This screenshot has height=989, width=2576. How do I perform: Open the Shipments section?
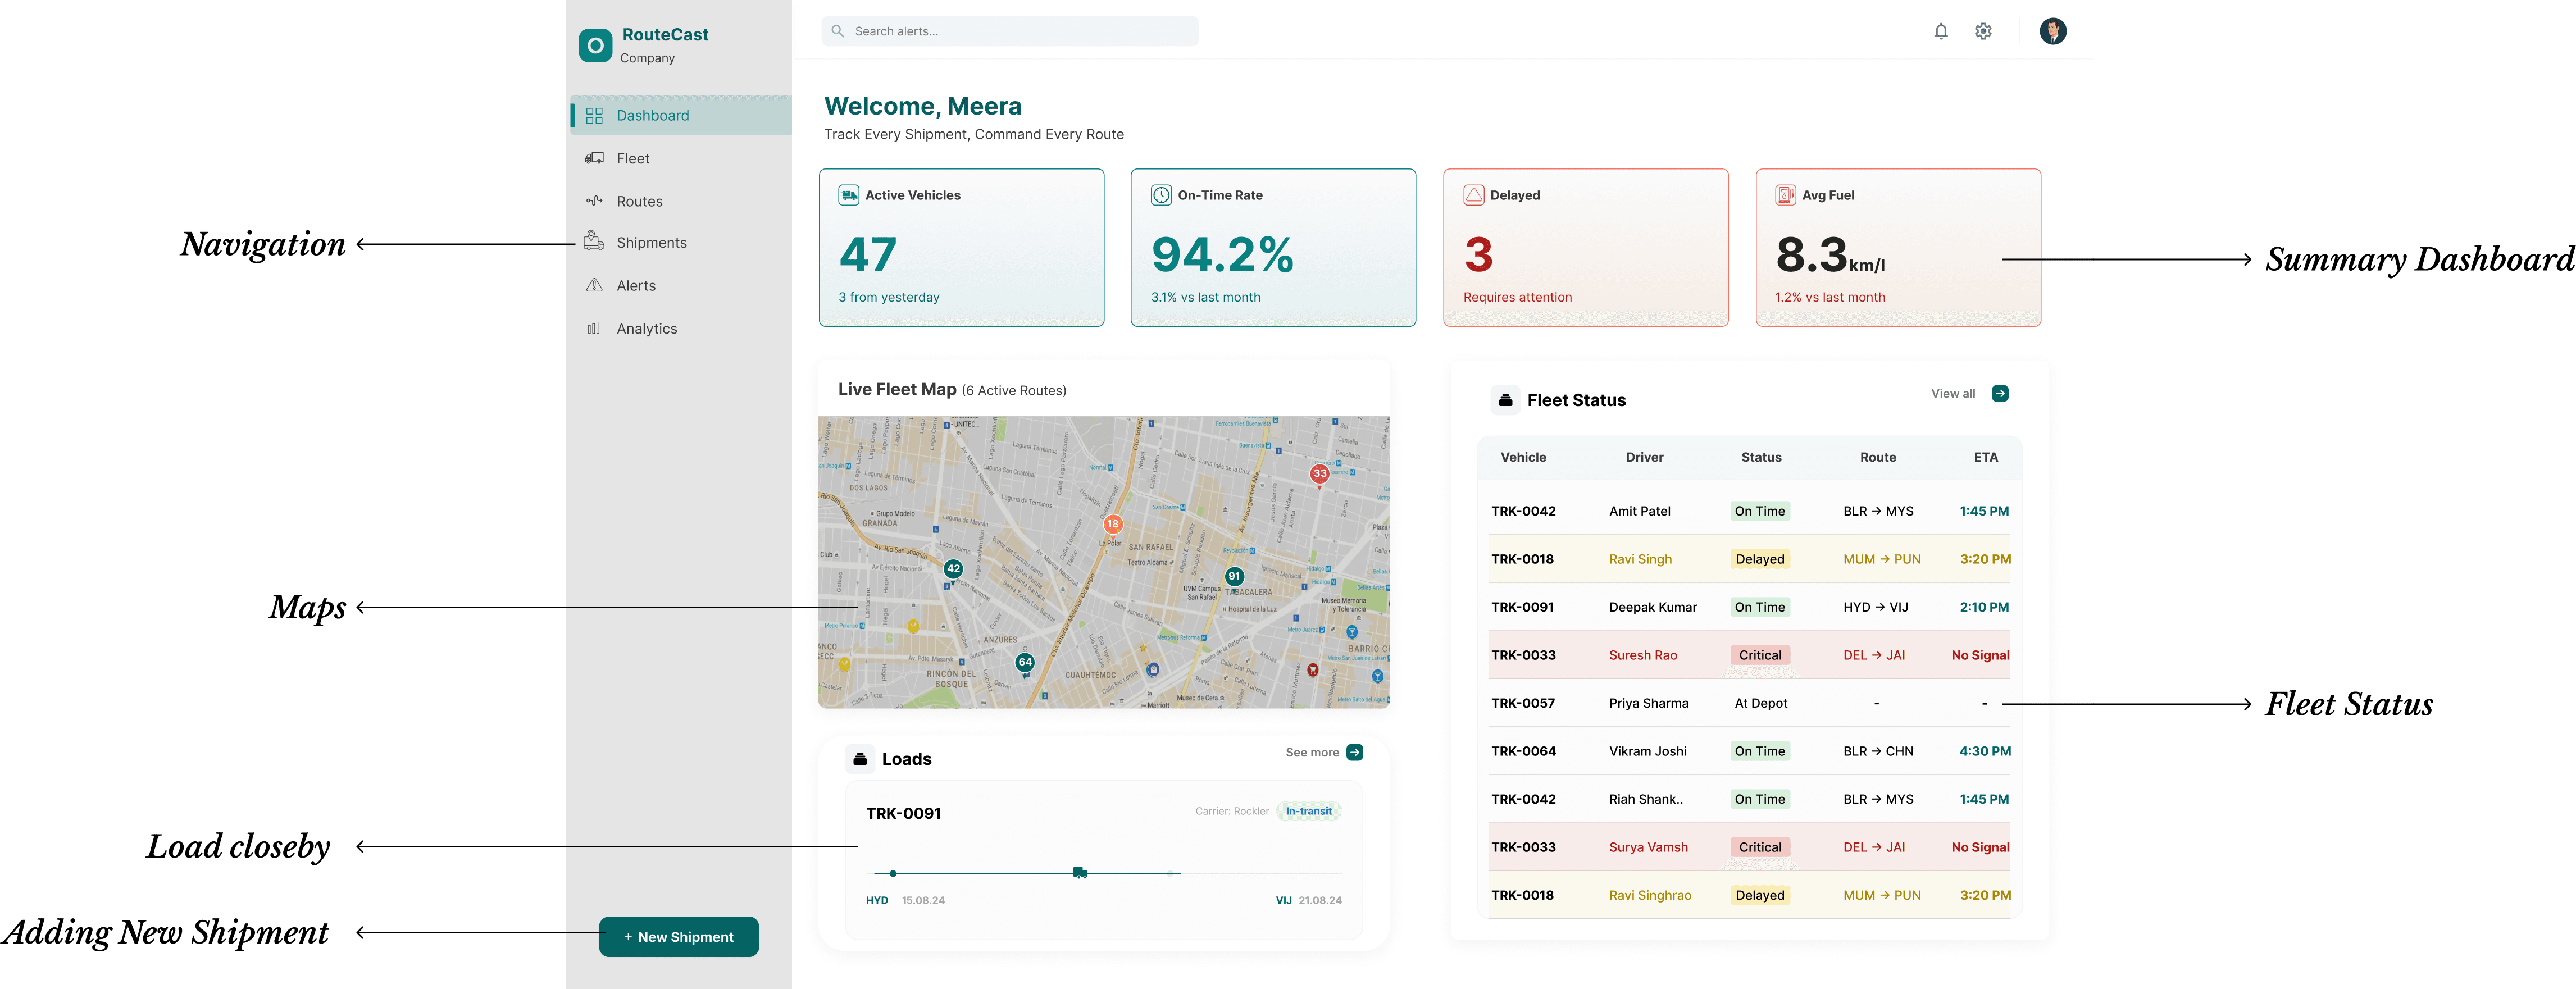pyautogui.click(x=651, y=243)
